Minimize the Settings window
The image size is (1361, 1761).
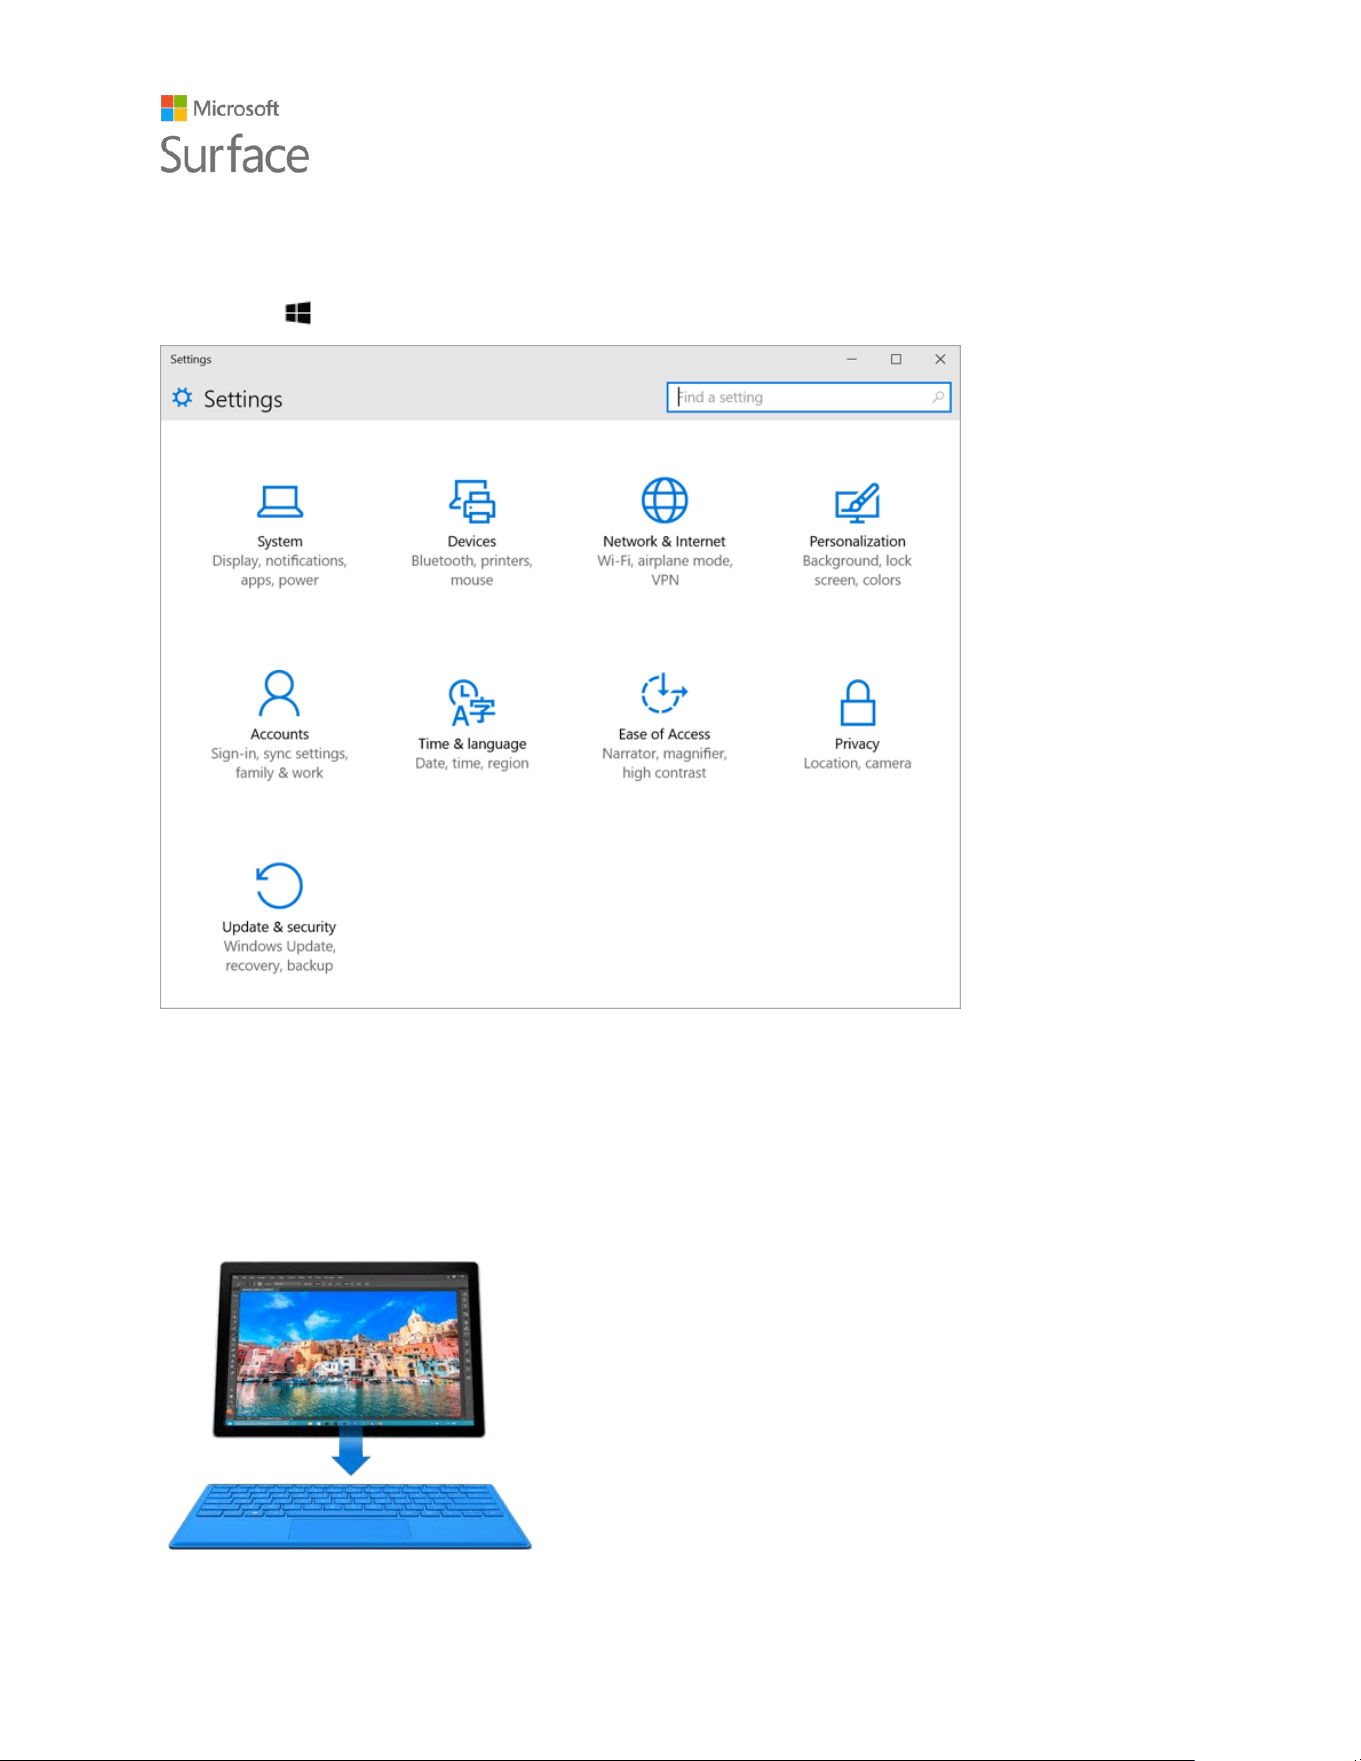pyautogui.click(x=852, y=359)
